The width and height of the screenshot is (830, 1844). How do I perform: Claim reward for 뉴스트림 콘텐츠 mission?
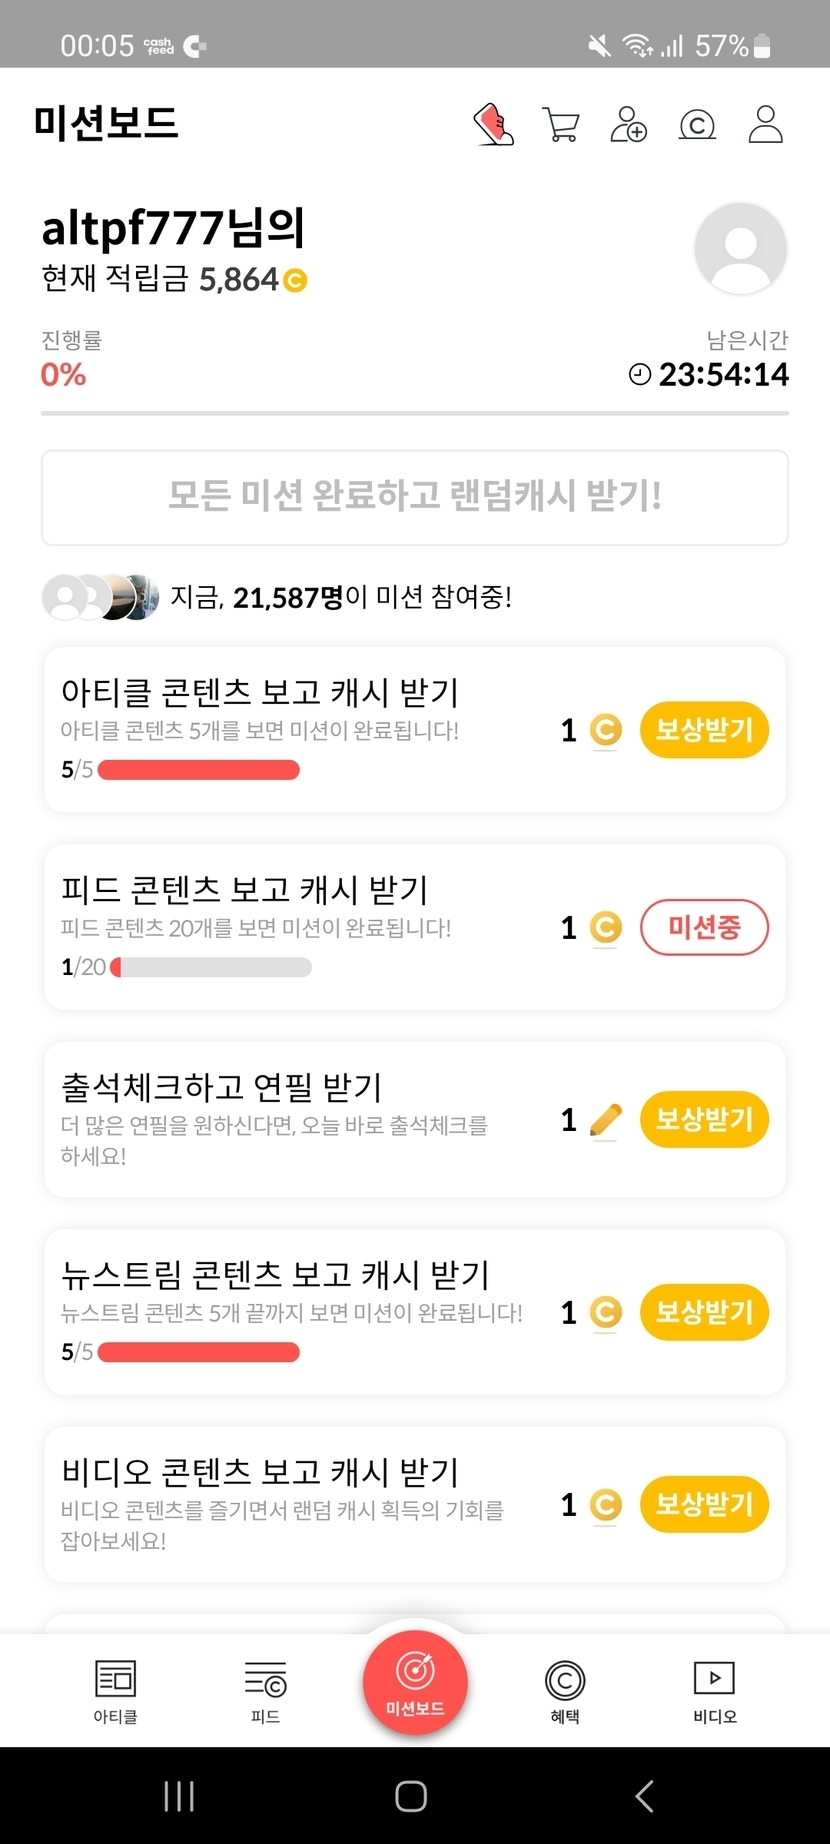(704, 1312)
